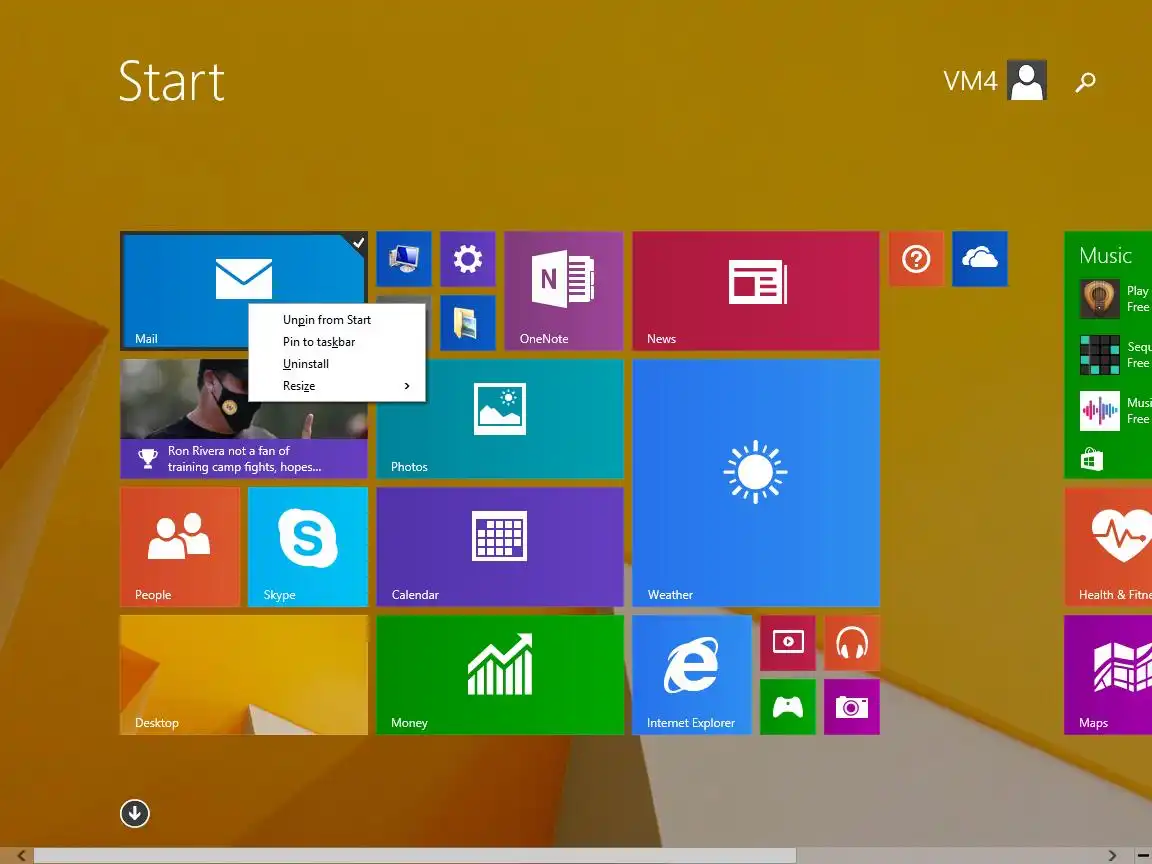Open the People tile
Viewport: 1152px width, 864px height.
tap(180, 547)
